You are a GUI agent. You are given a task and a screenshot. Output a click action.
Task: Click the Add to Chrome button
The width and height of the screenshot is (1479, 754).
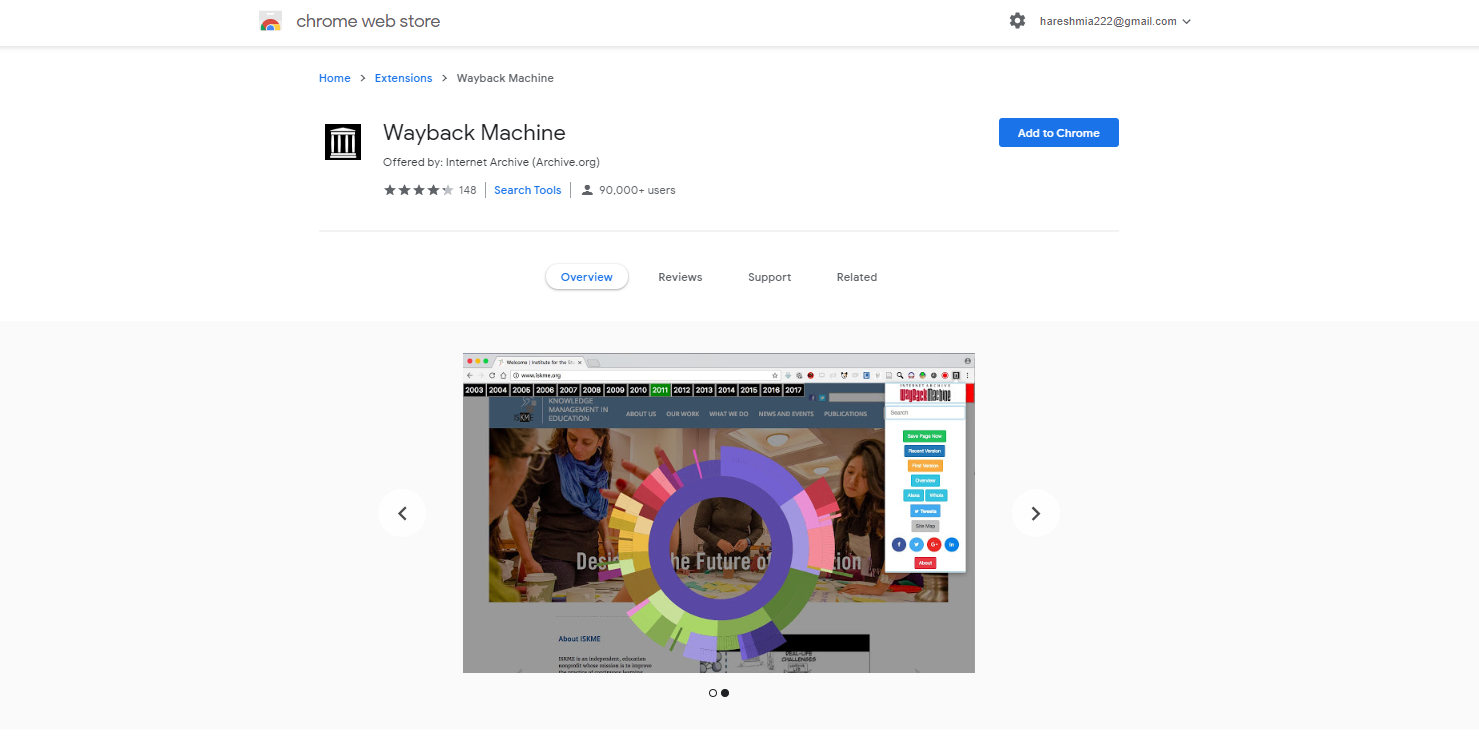[x=1059, y=133]
